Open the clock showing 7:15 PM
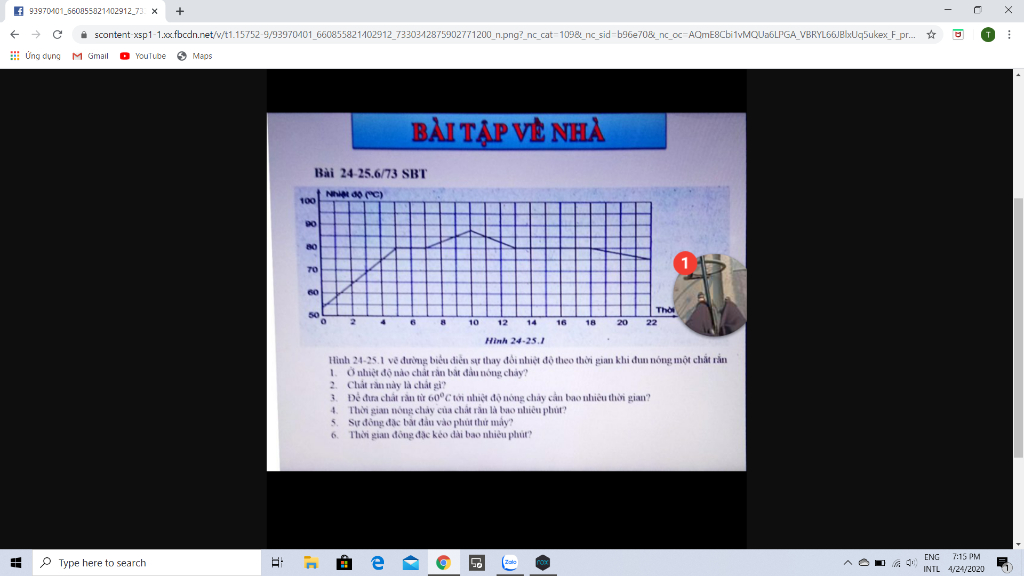This screenshot has width=1024, height=576. click(x=966, y=562)
